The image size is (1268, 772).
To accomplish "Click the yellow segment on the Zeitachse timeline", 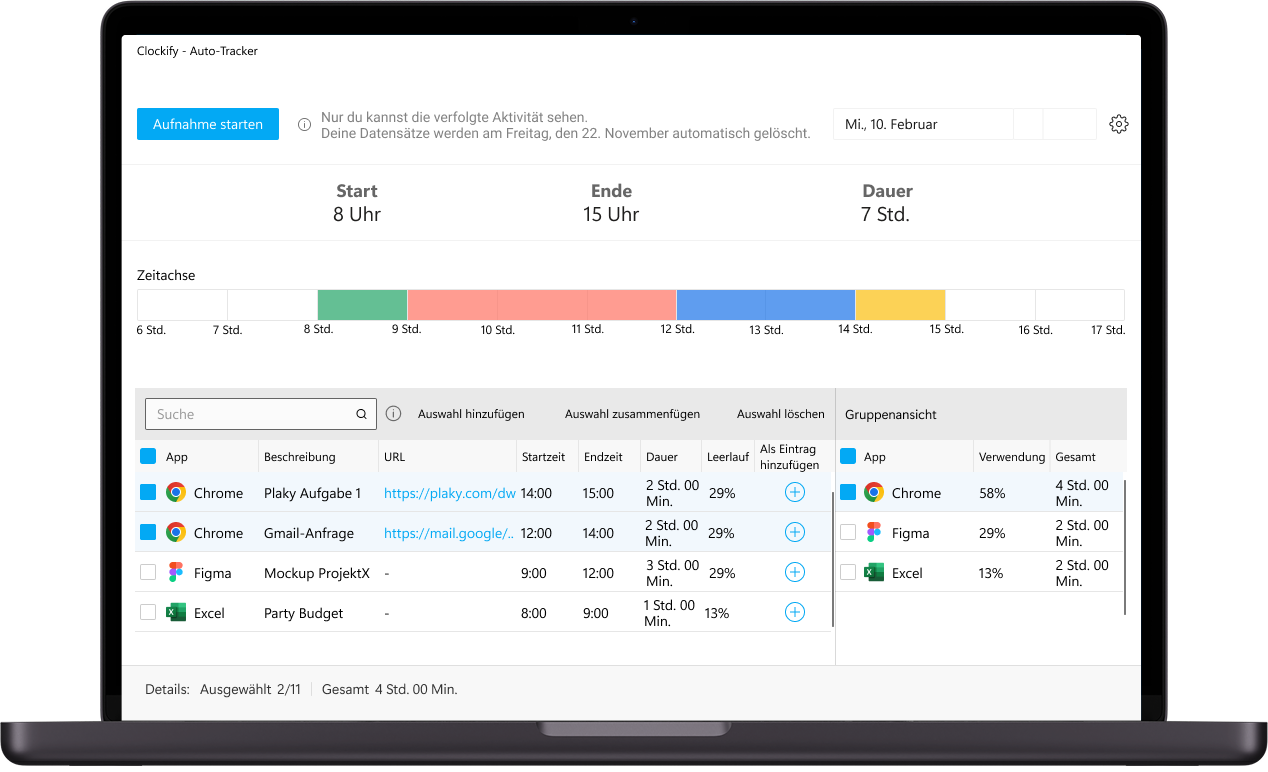I will click(x=899, y=304).
